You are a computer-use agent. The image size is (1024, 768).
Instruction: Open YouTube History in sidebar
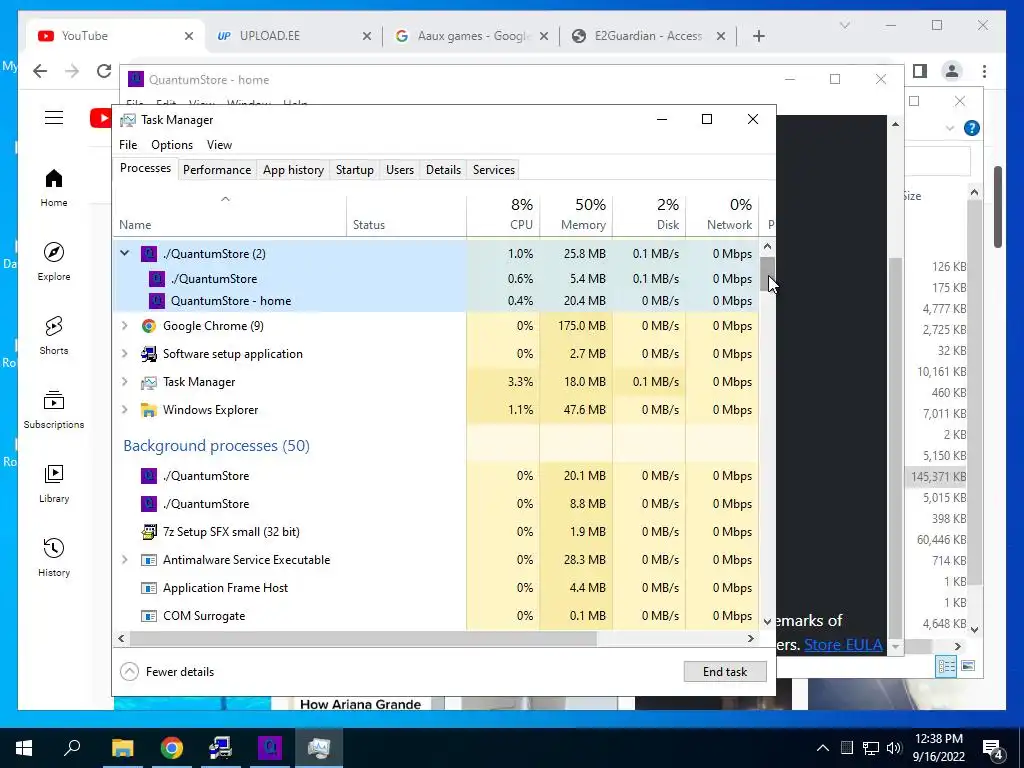point(54,558)
